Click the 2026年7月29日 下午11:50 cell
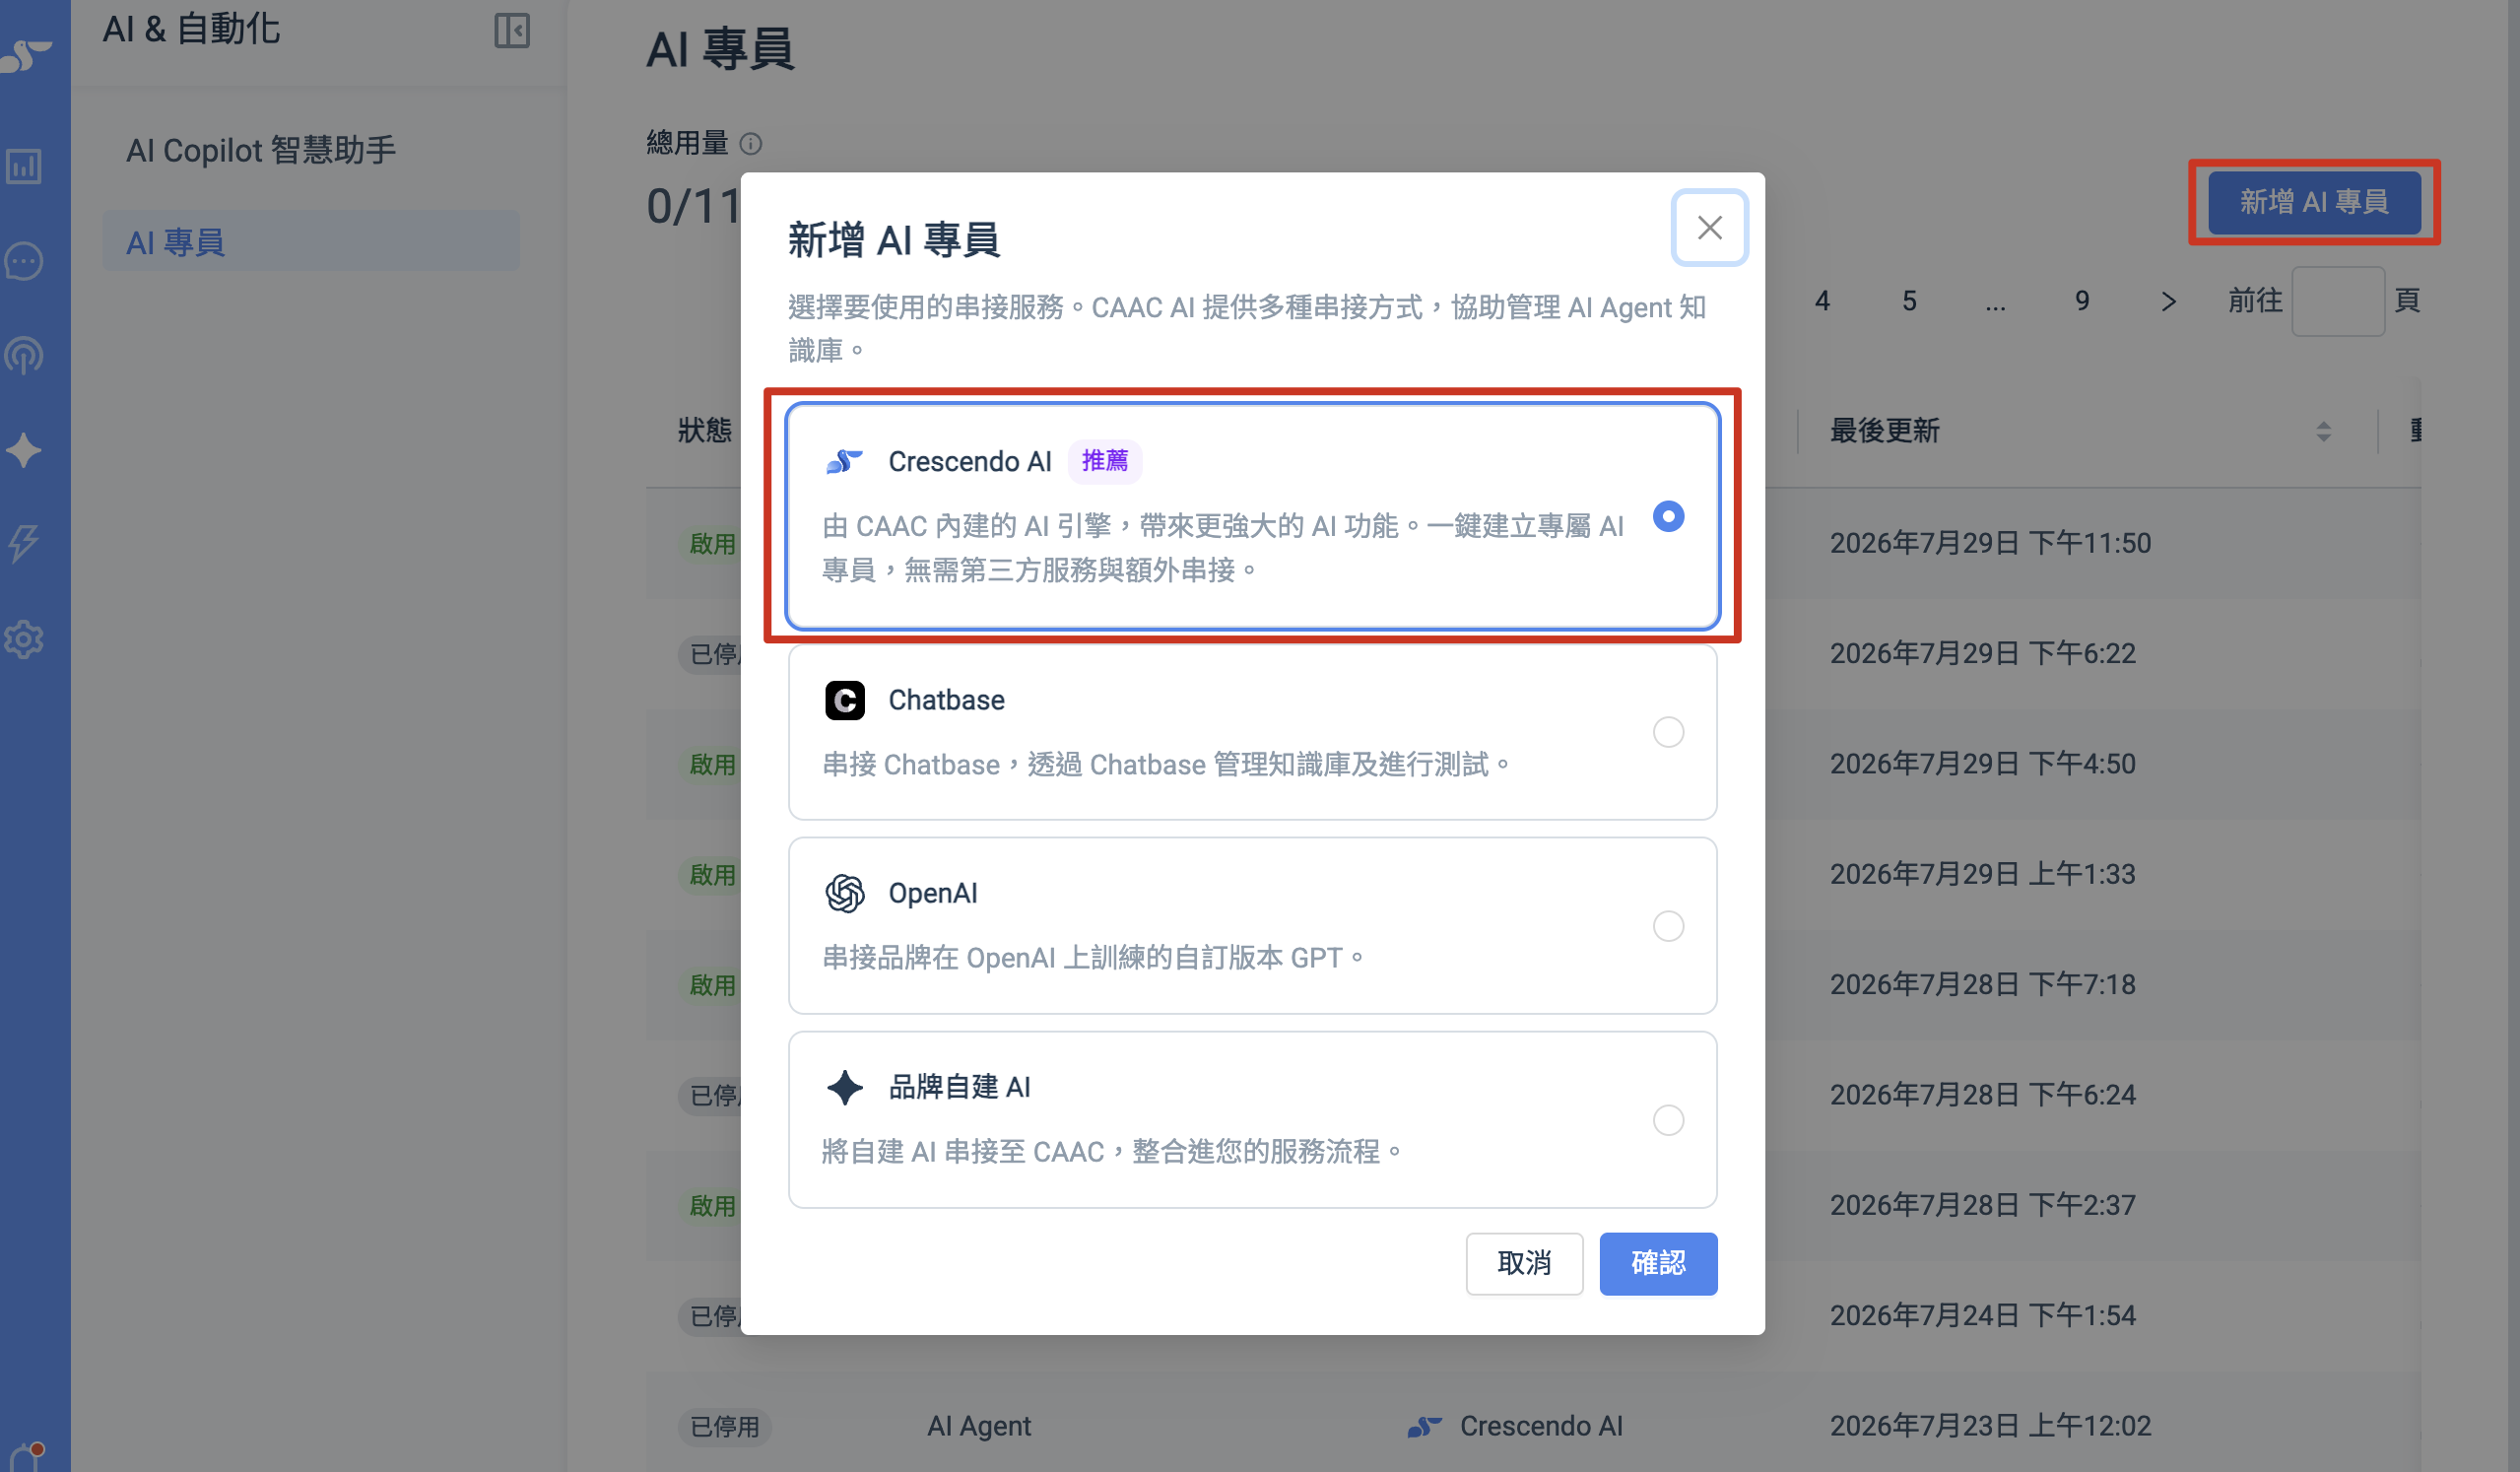 coord(1990,543)
